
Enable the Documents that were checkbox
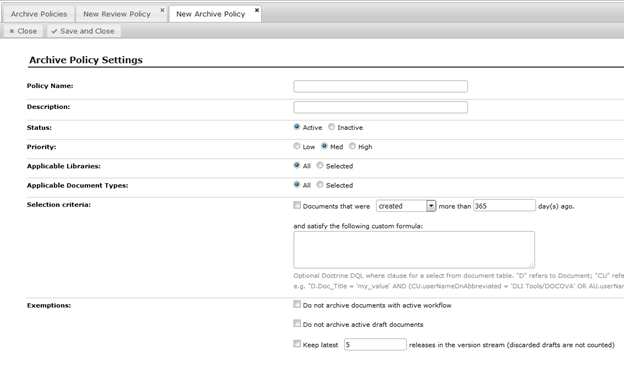tap(297, 205)
